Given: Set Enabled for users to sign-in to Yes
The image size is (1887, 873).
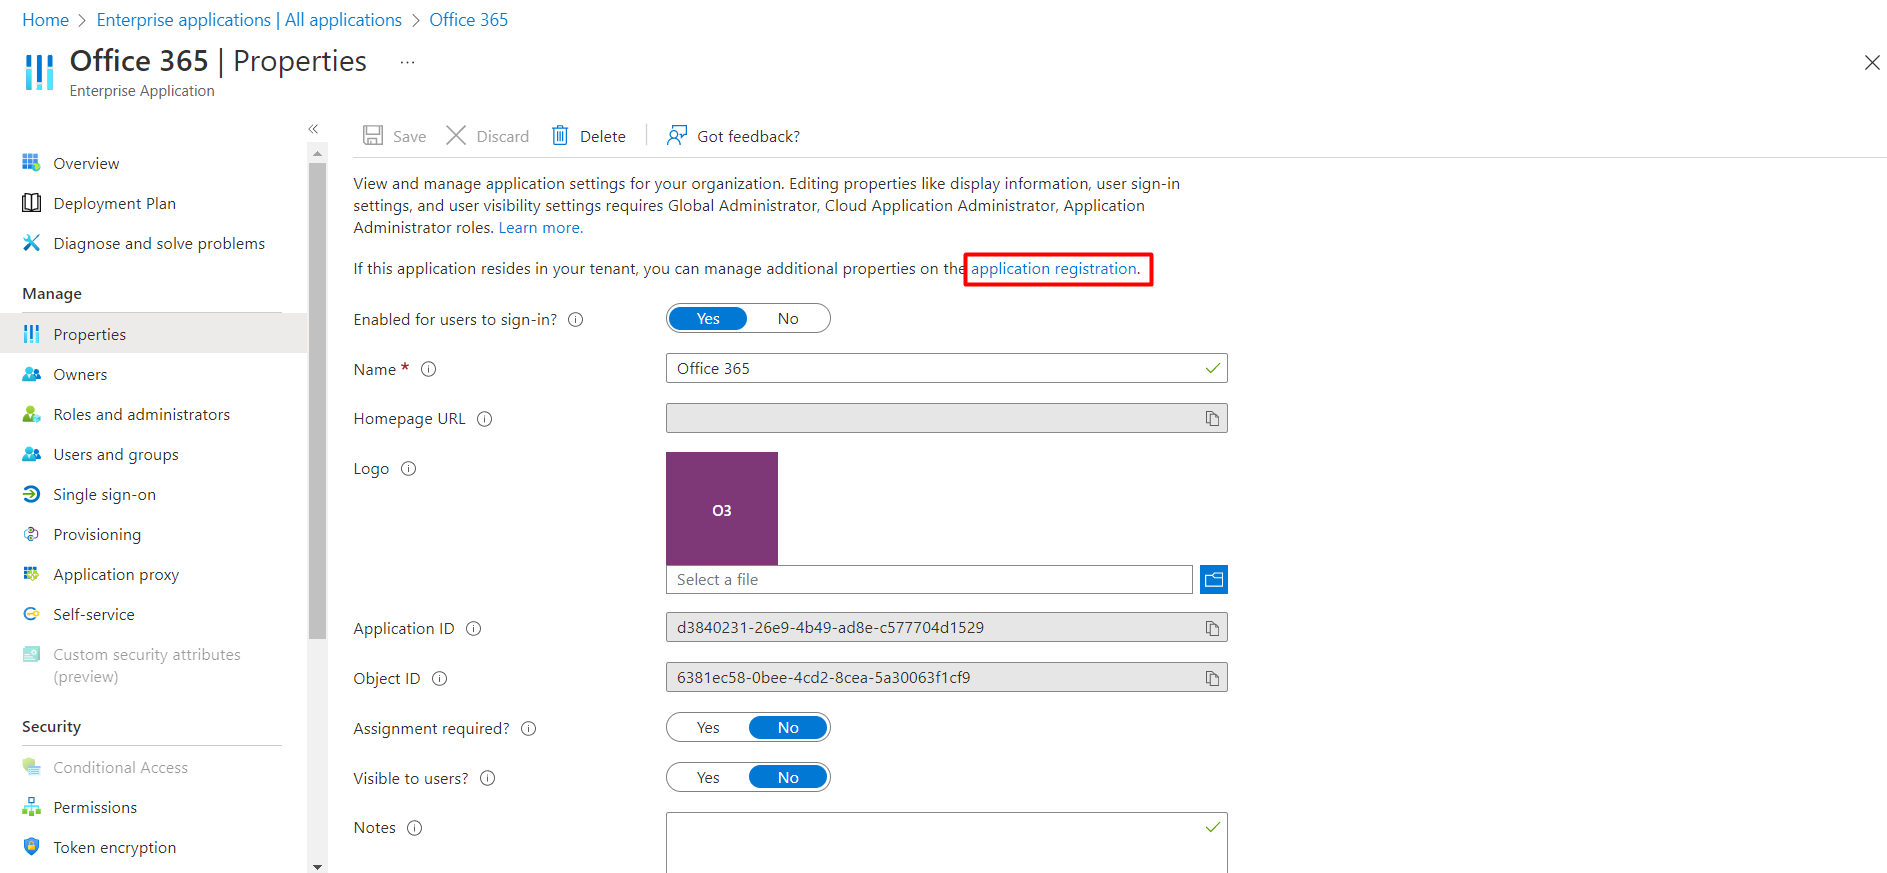Looking at the screenshot, I should click(x=708, y=318).
